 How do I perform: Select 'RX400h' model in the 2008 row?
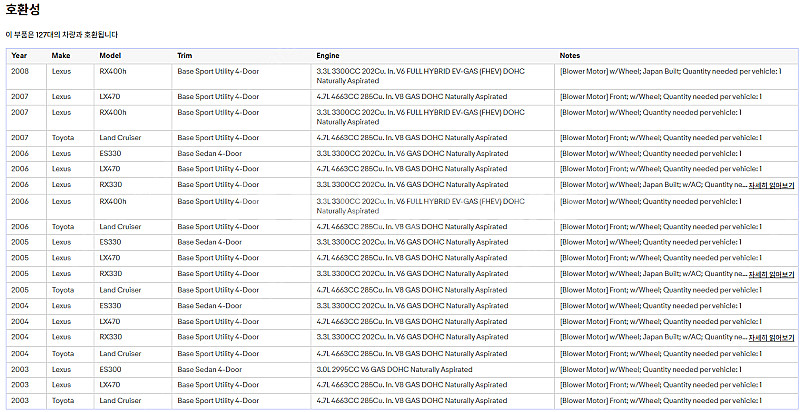coord(113,71)
